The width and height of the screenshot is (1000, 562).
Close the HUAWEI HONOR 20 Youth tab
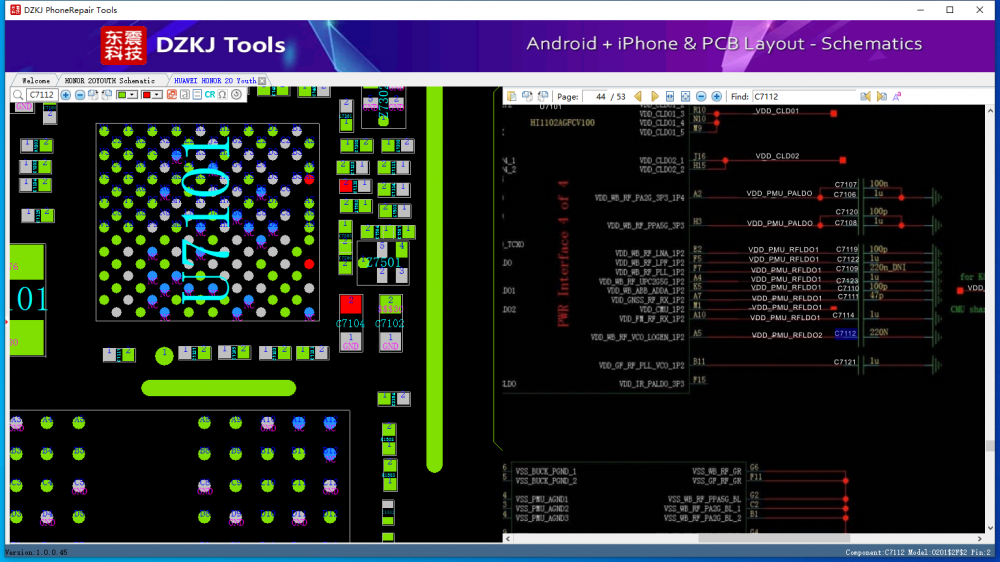(262, 80)
